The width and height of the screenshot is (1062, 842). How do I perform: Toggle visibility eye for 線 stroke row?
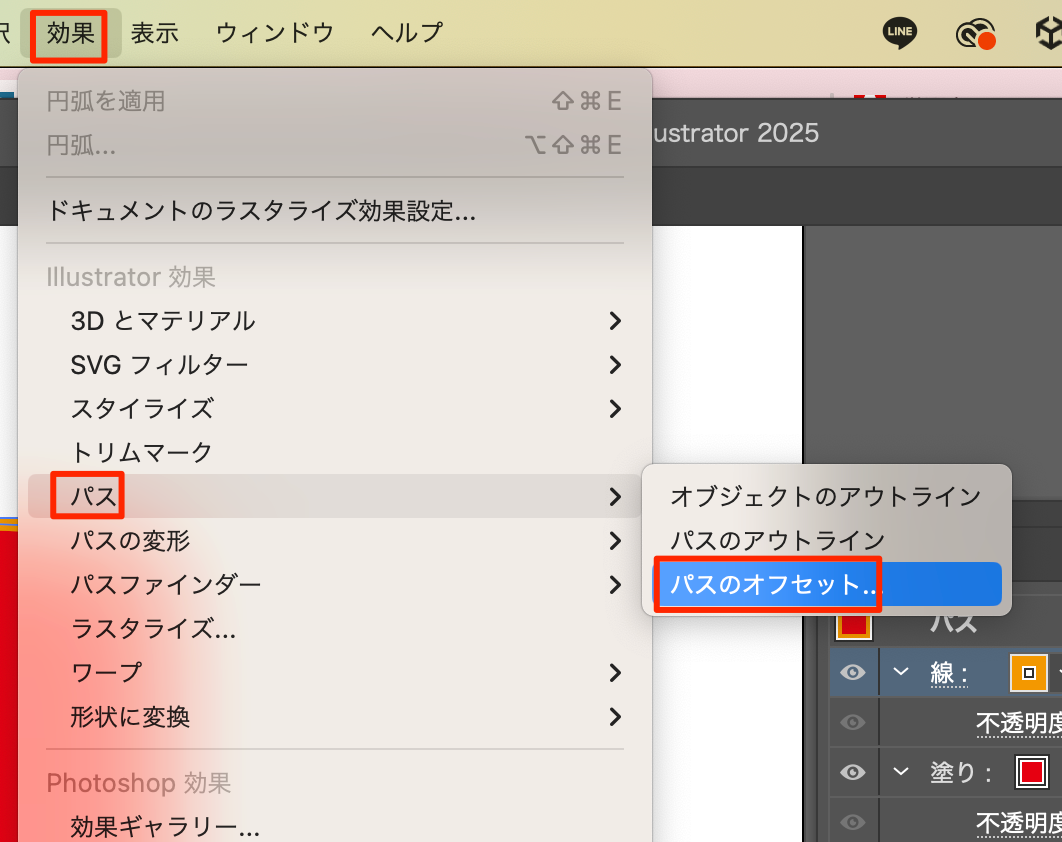point(853,673)
